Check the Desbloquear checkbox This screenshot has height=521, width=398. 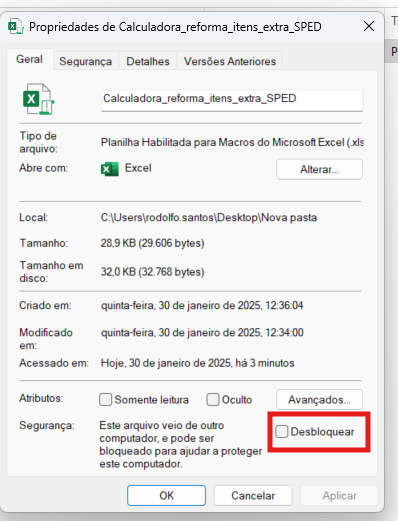point(282,432)
